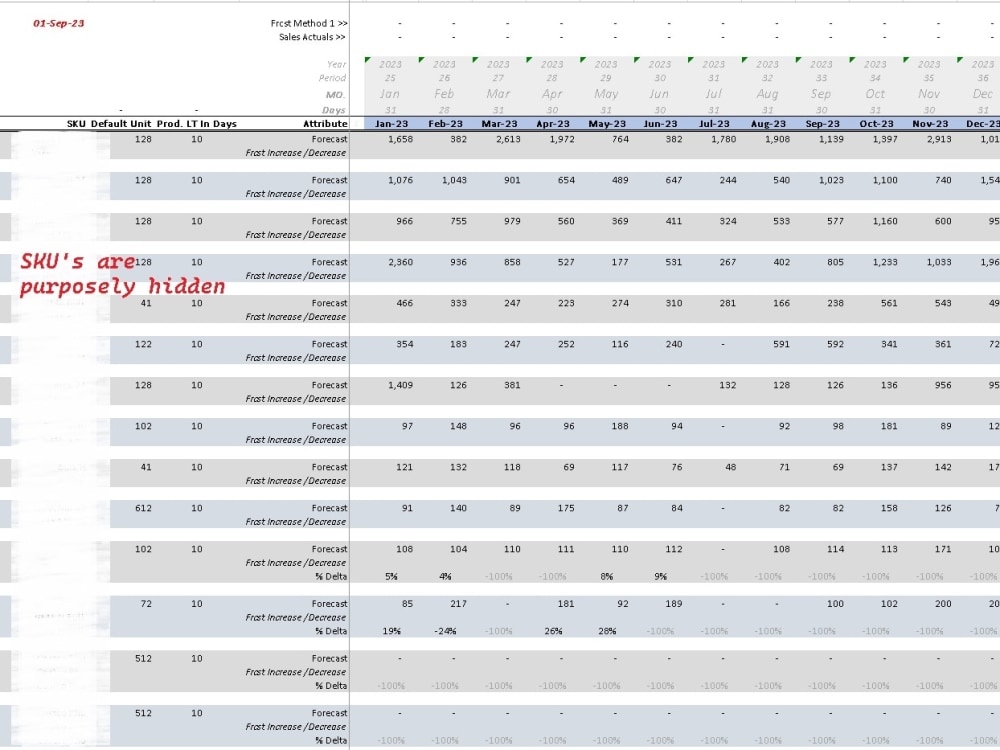1000x750 pixels.
Task: Select forecast value 354
Action: [x=404, y=344]
